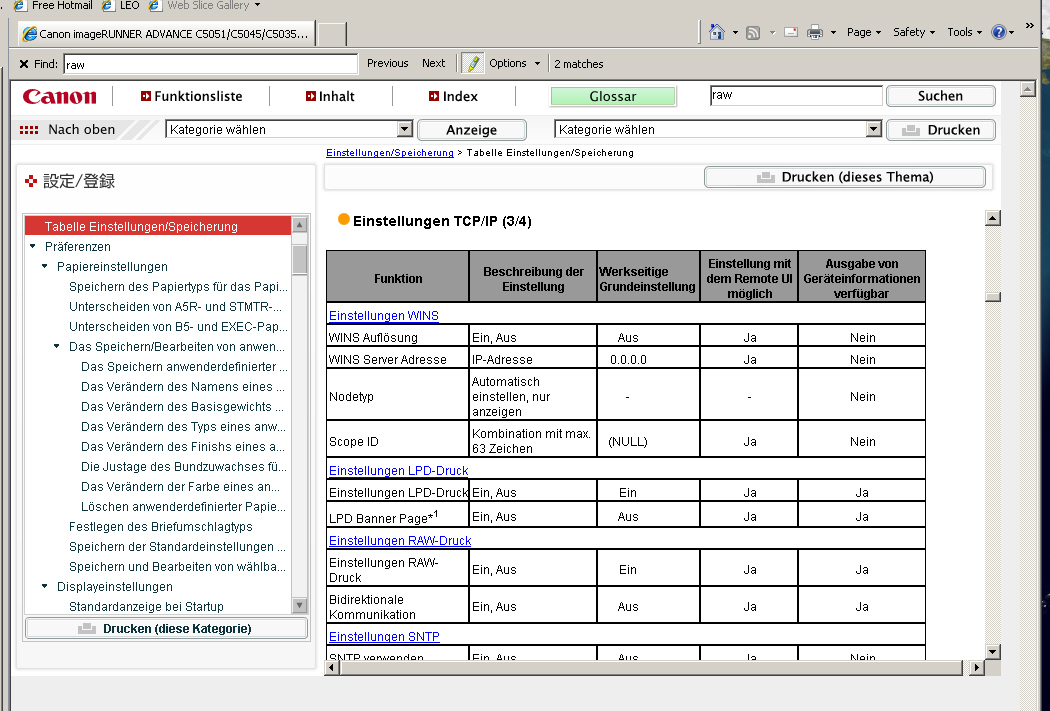This screenshot has height=711, width=1050.
Task: Open the Funktionsliste tab
Action: point(192,96)
